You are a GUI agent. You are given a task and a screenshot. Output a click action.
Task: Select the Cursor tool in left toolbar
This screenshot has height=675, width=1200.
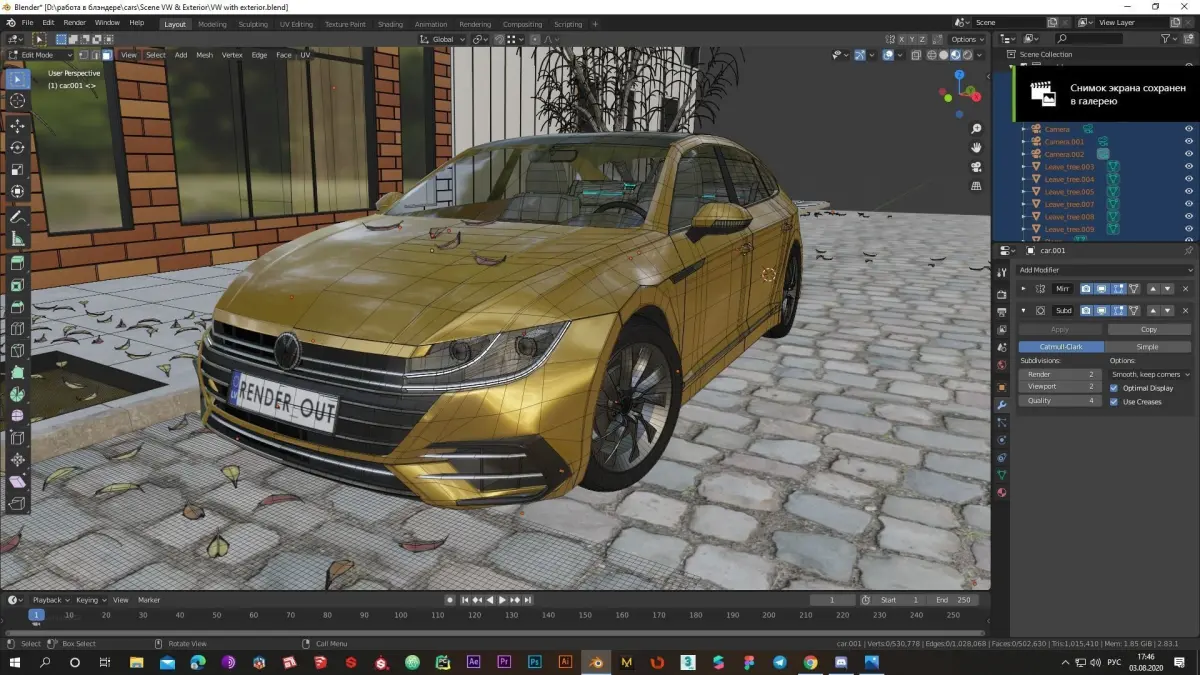17,101
